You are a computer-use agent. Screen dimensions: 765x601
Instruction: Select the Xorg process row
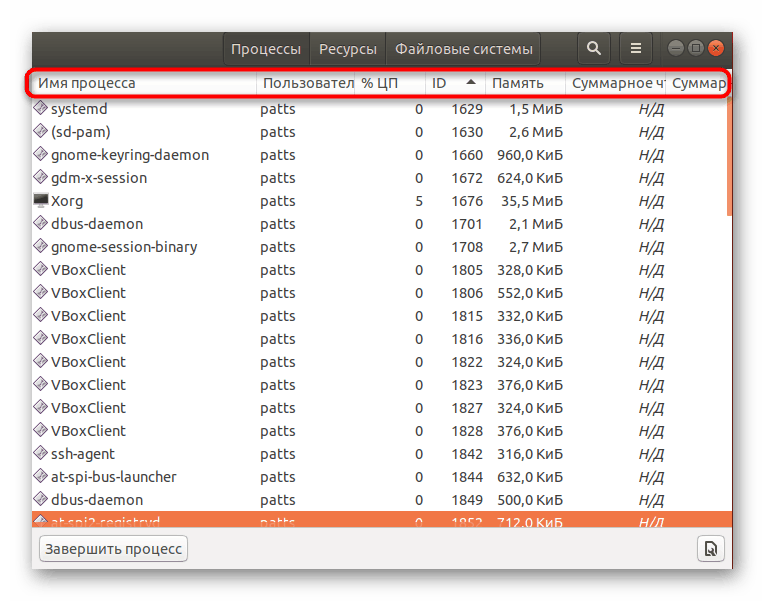(x=380, y=200)
